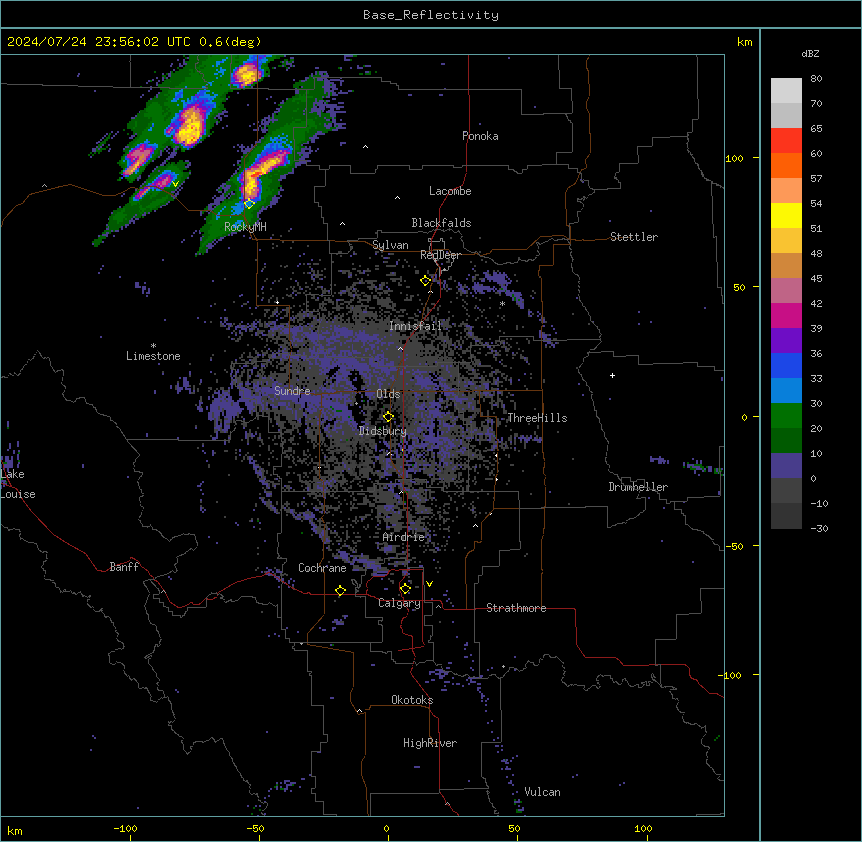Click the Blackfalds city label
Viewport: 862px width, 842px height.
point(441,223)
